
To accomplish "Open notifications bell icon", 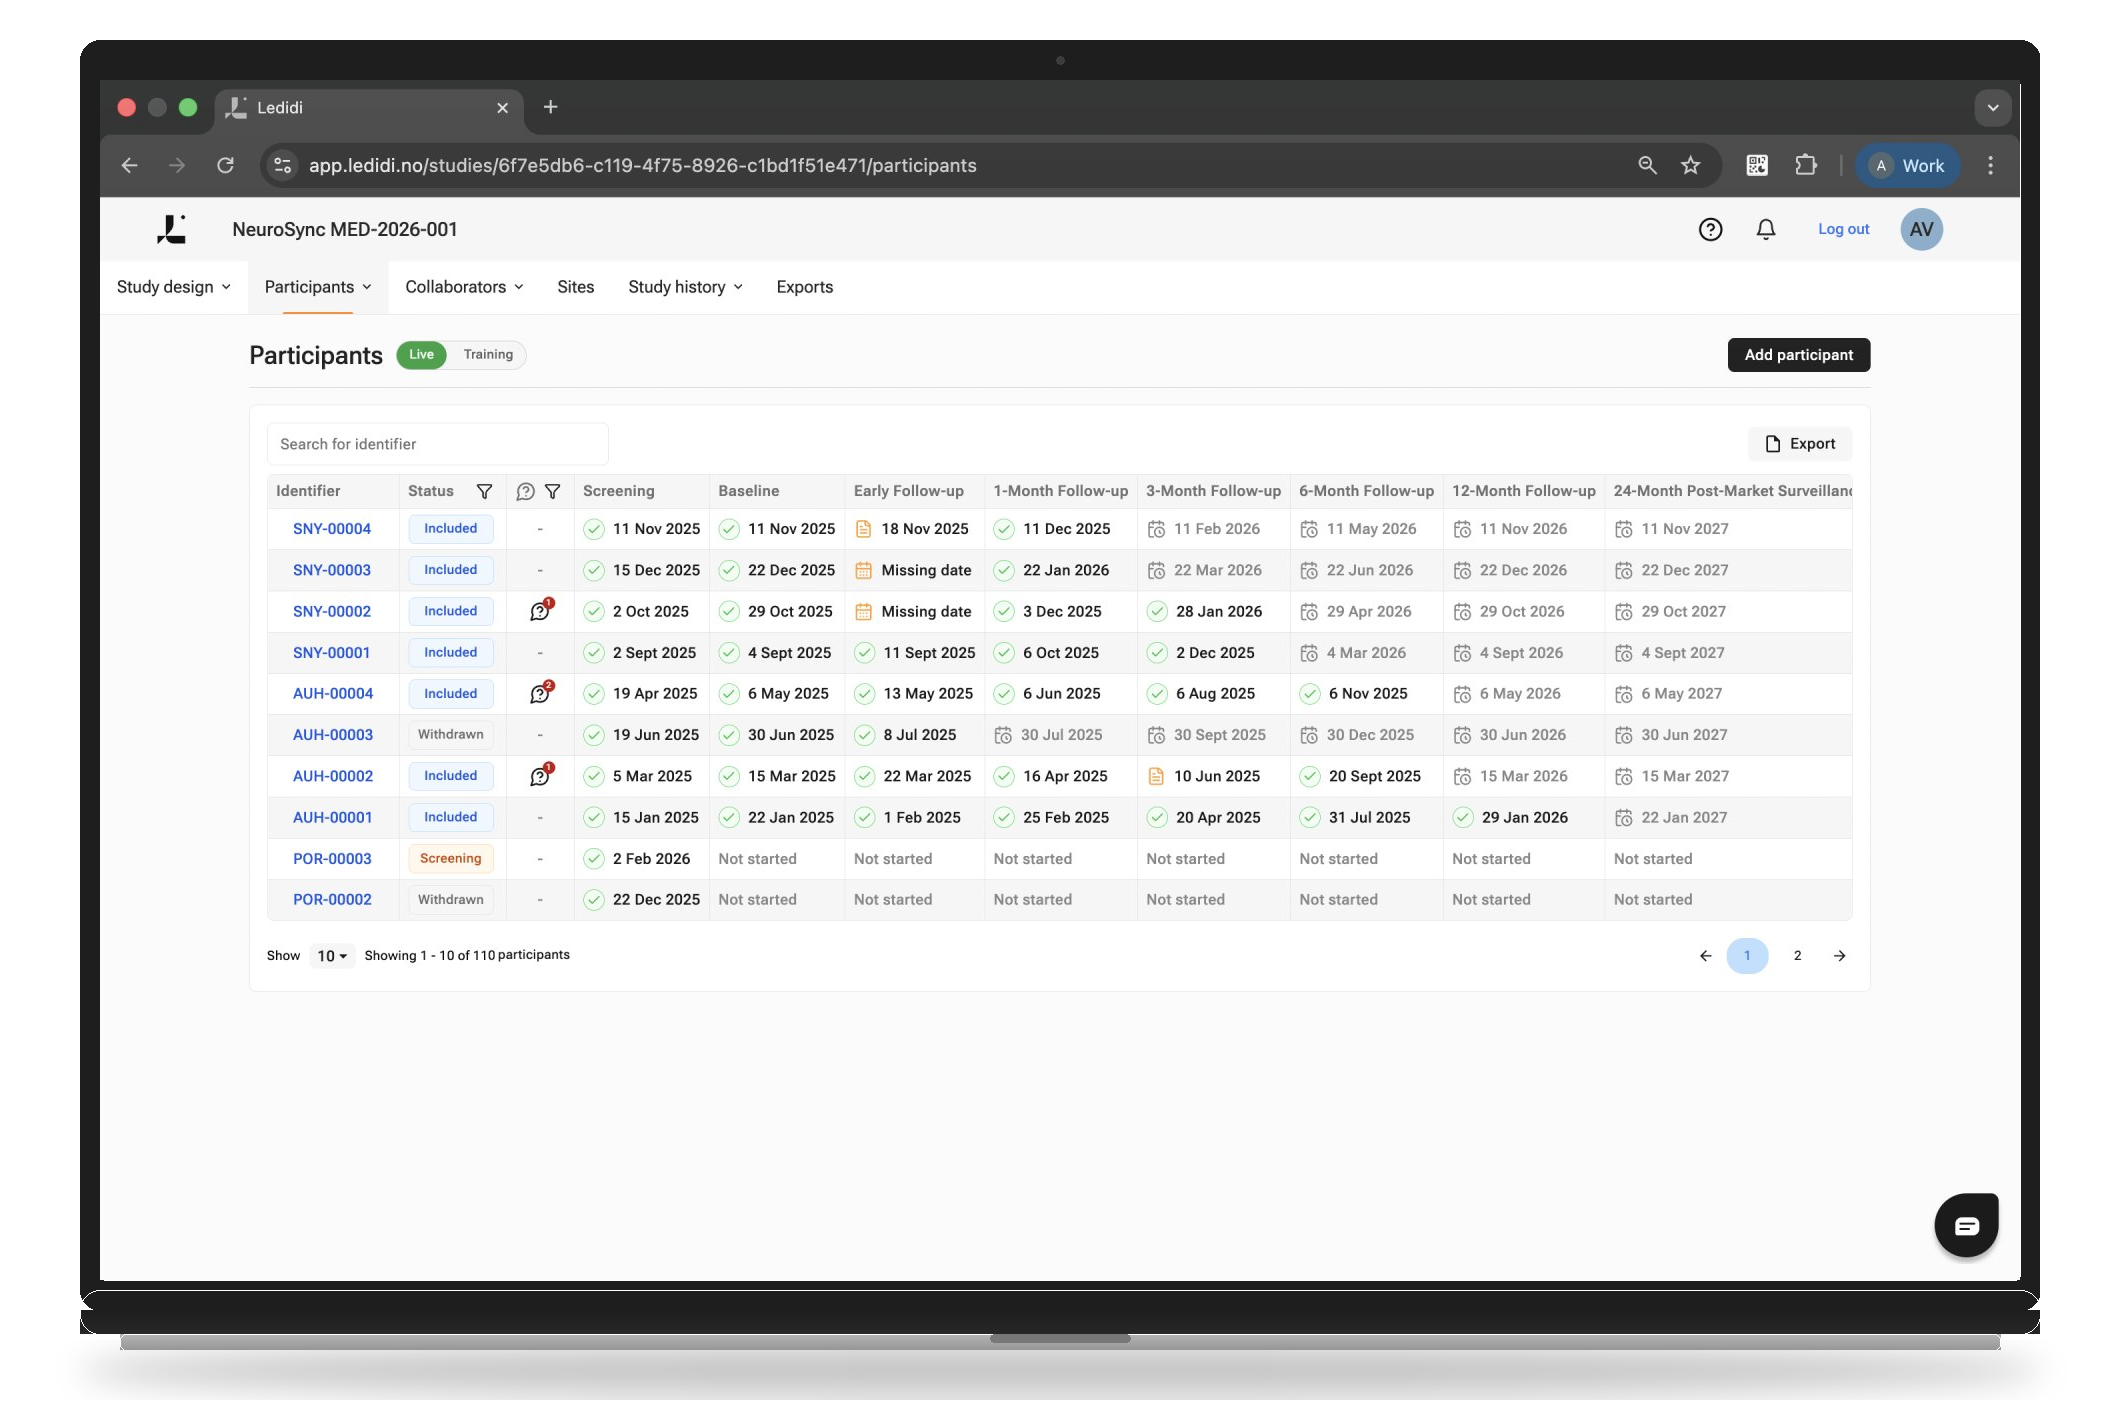I will tap(1765, 230).
